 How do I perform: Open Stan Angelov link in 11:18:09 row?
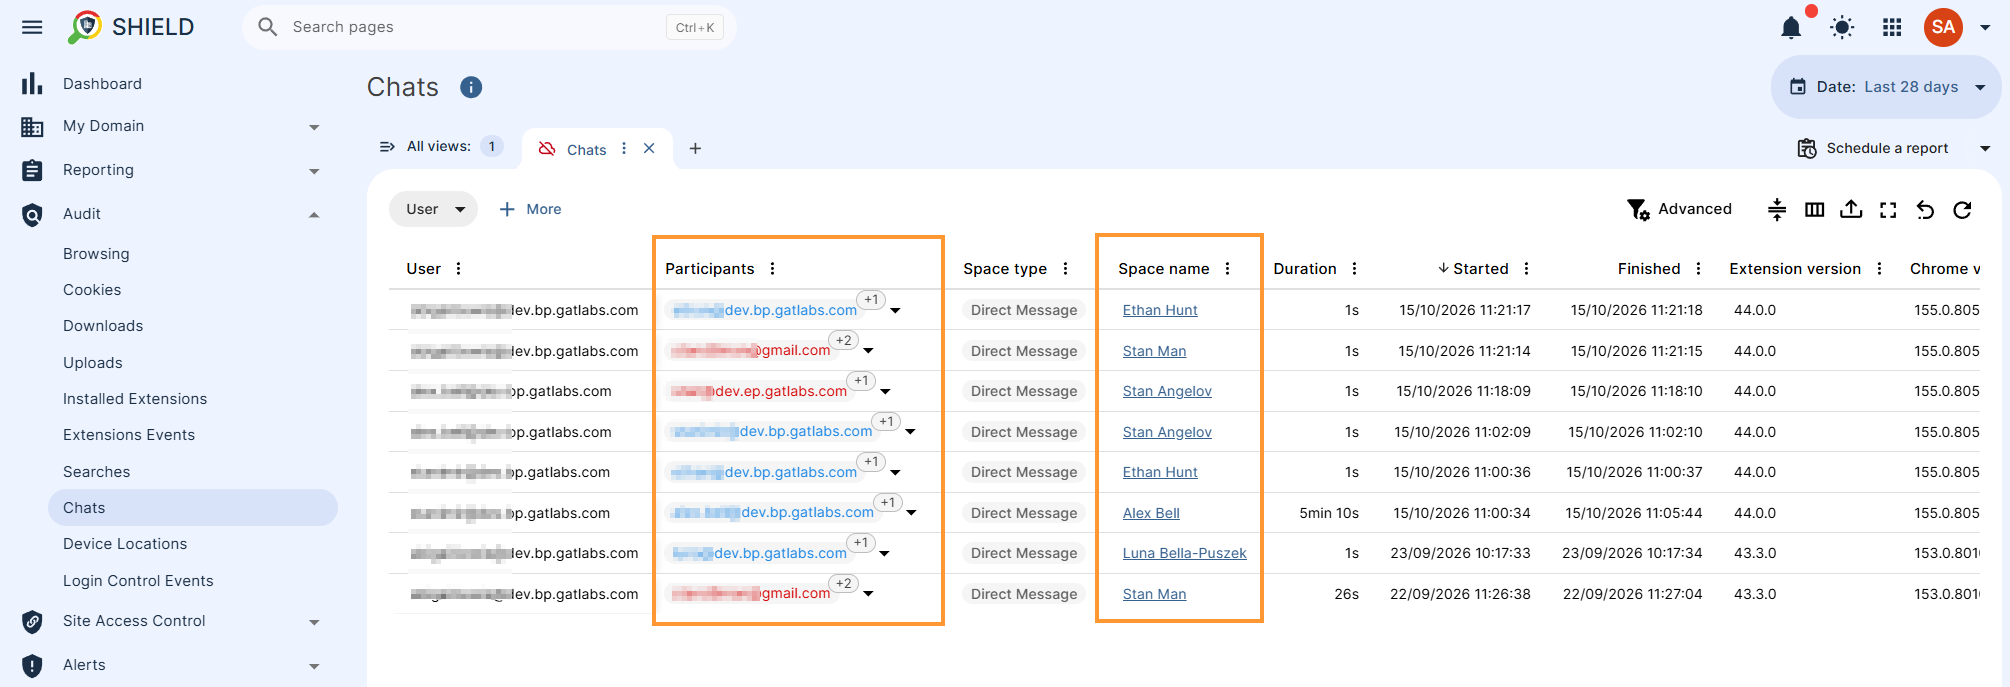[1167, 391]
